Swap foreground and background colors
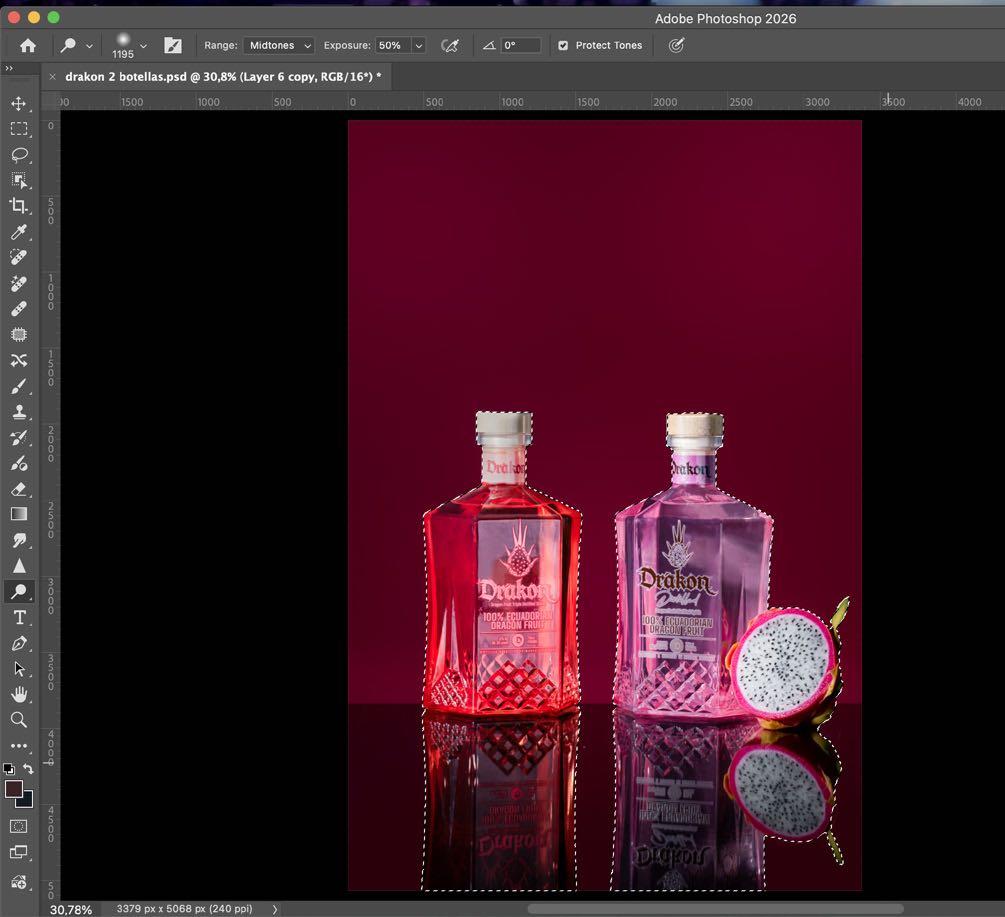The image size is (1005, 917). pos(28,768)
